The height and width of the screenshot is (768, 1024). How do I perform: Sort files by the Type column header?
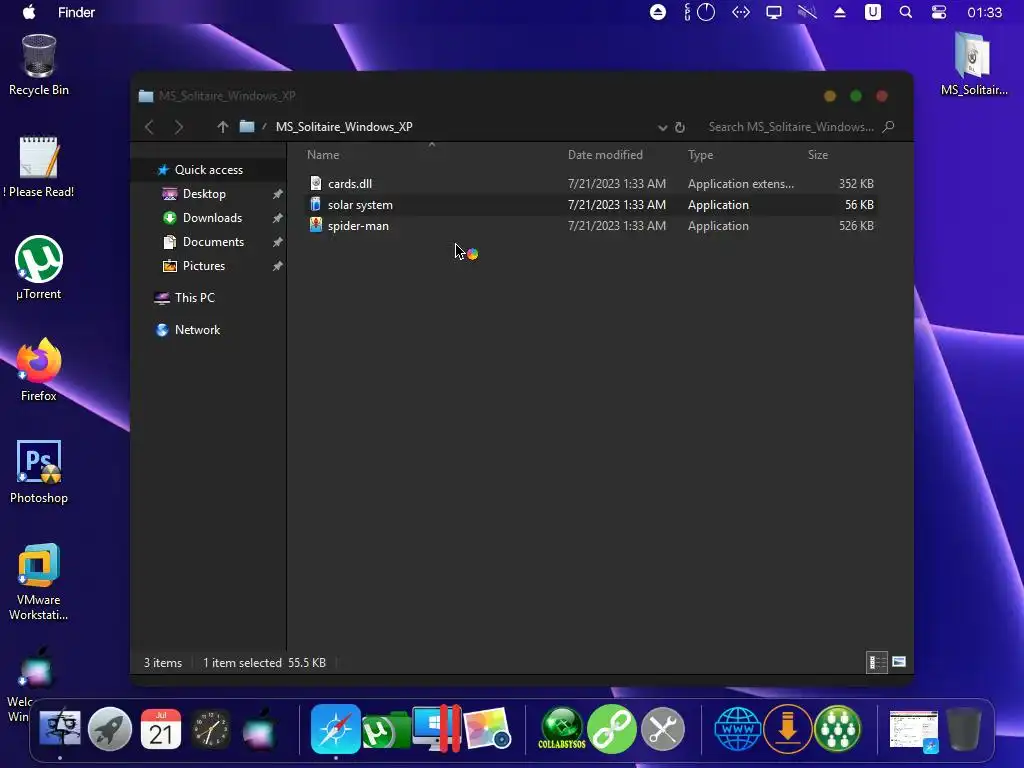click(700, 155)
